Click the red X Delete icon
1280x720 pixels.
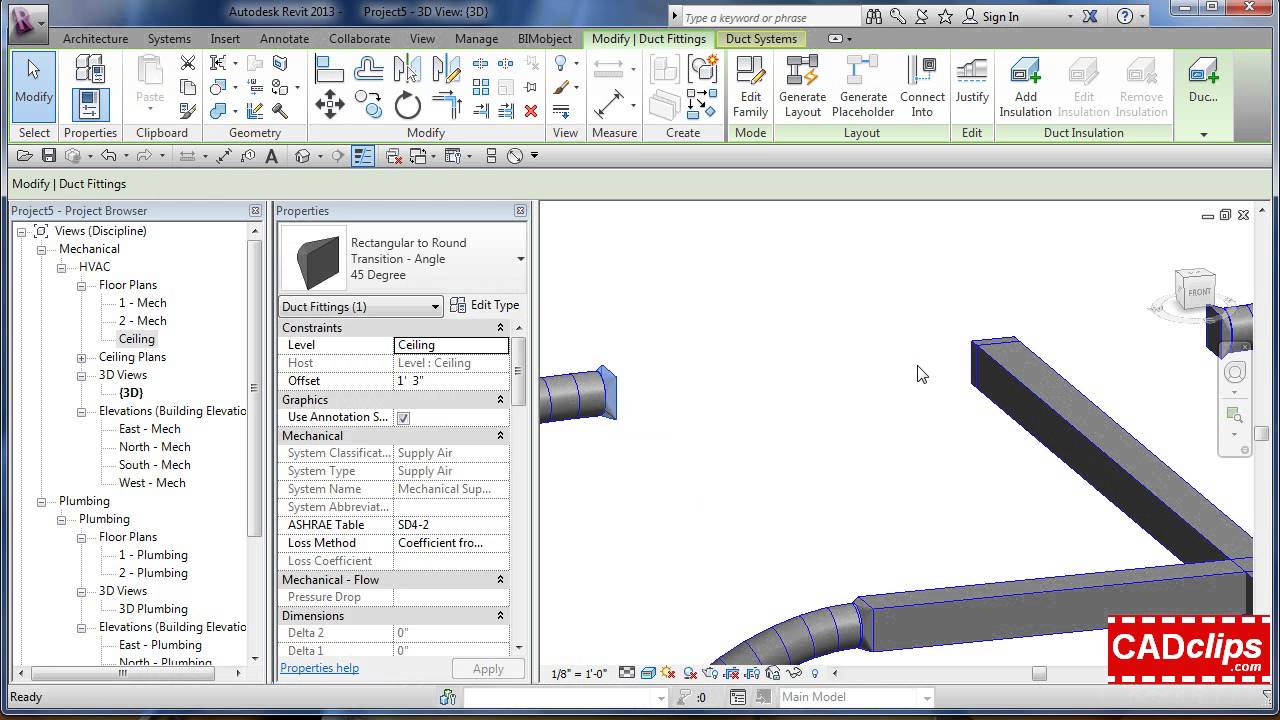[x=531, y=110]
